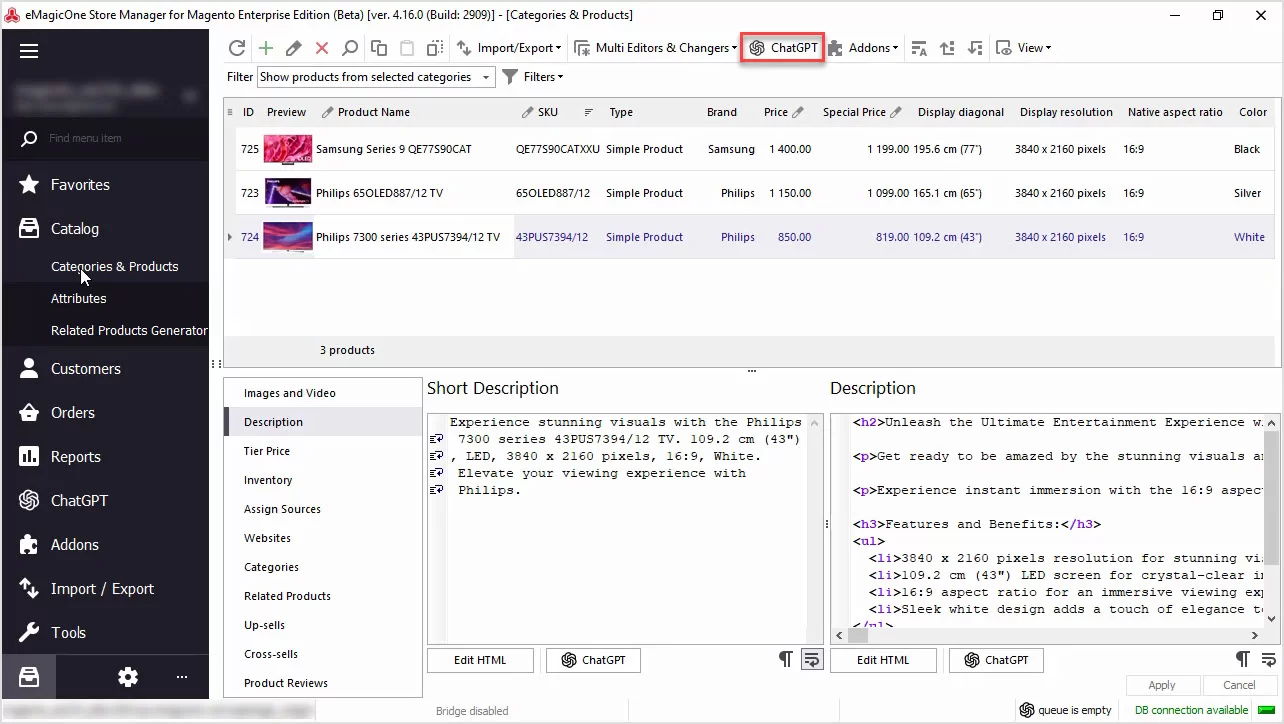Screen dimensions: 1284x724
Task: Open the Addons toolbar dropdown
Action: click(863, 48)
